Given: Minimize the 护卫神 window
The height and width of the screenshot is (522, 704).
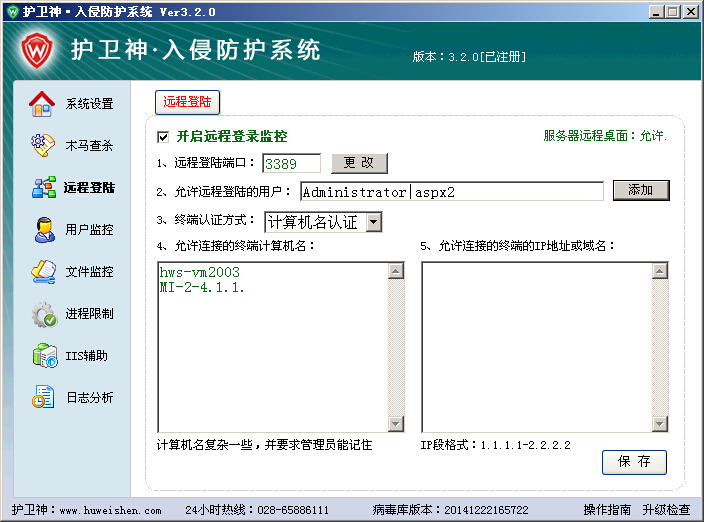Looking at the screenshot, I should [656, 12].
